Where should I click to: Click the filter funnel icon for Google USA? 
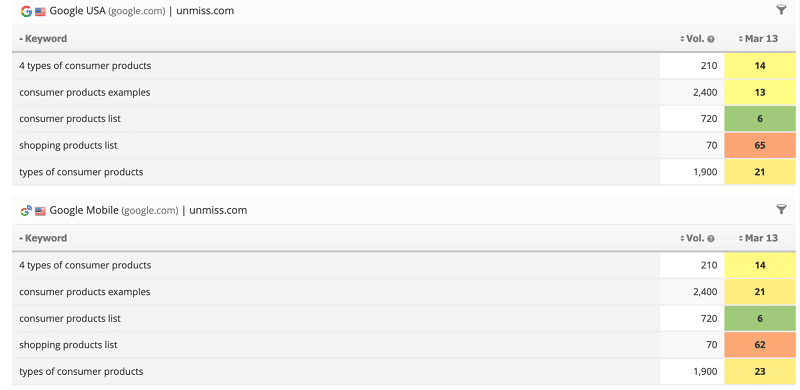[781, 10]
